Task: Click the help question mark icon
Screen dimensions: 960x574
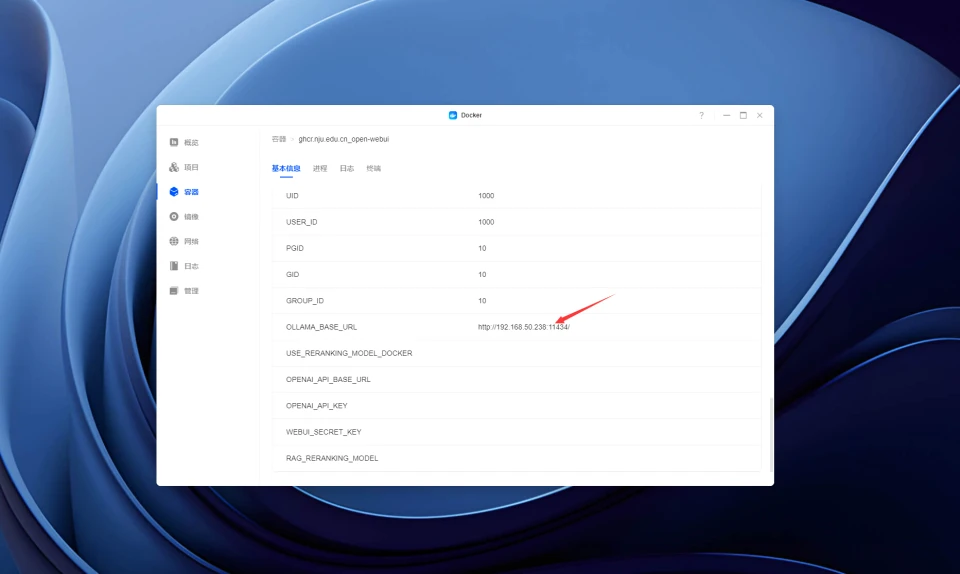Action: pos(702,115)
